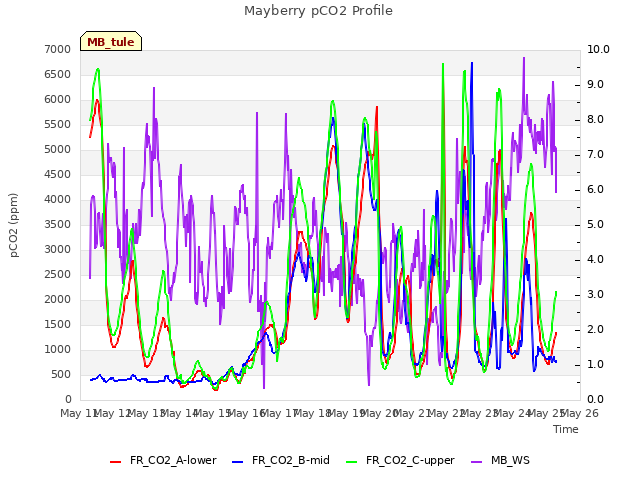This screenshot has height=480, width=640.
Task: Click the 3000 tick on left axis
Action: [x=58, y=249]
